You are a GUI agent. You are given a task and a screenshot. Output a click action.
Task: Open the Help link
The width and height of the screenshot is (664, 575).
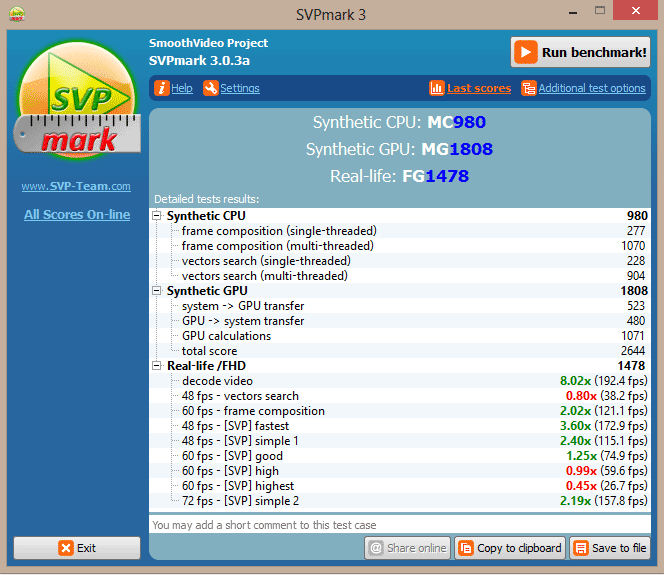pos(182,88)
